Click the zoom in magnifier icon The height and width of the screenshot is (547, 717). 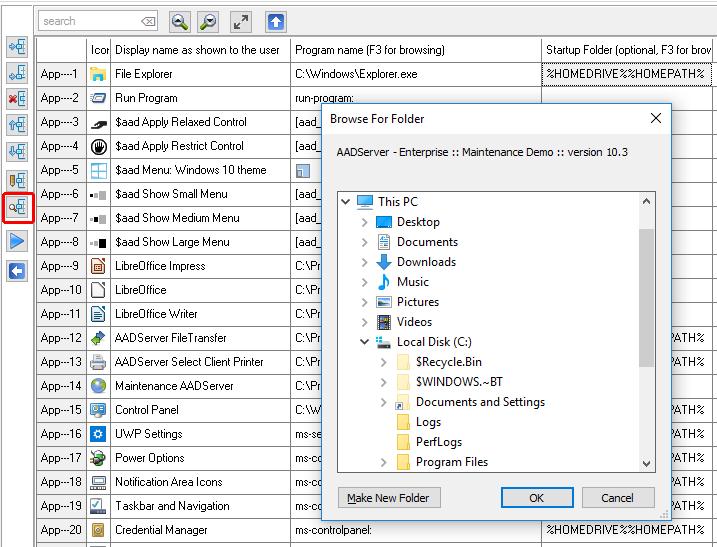pyautogui.click(x=179, y=21)
